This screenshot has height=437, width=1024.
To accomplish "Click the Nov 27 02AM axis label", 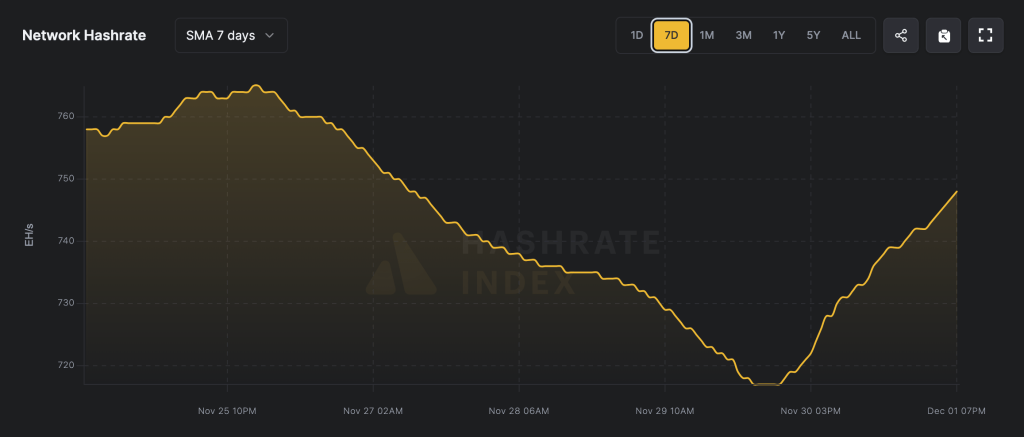I will 373,410.
